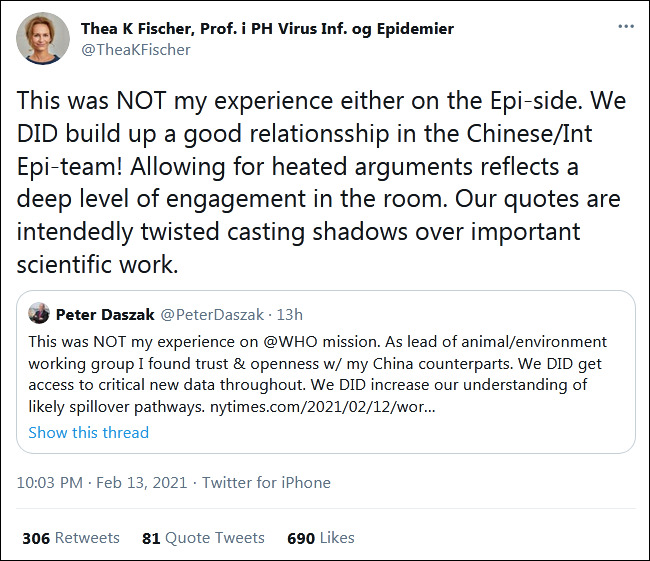The image size is (650, 561).
Task: View the 306 Retweets list
Action: click(x=70, y=537)
